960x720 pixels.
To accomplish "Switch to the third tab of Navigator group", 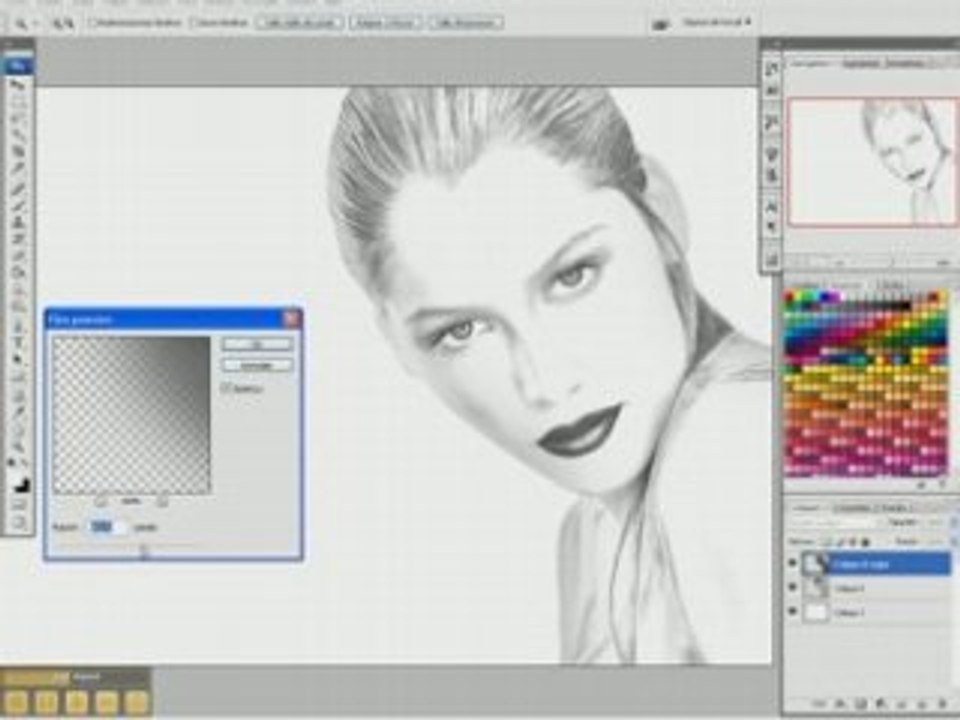I will pos(906,63).
